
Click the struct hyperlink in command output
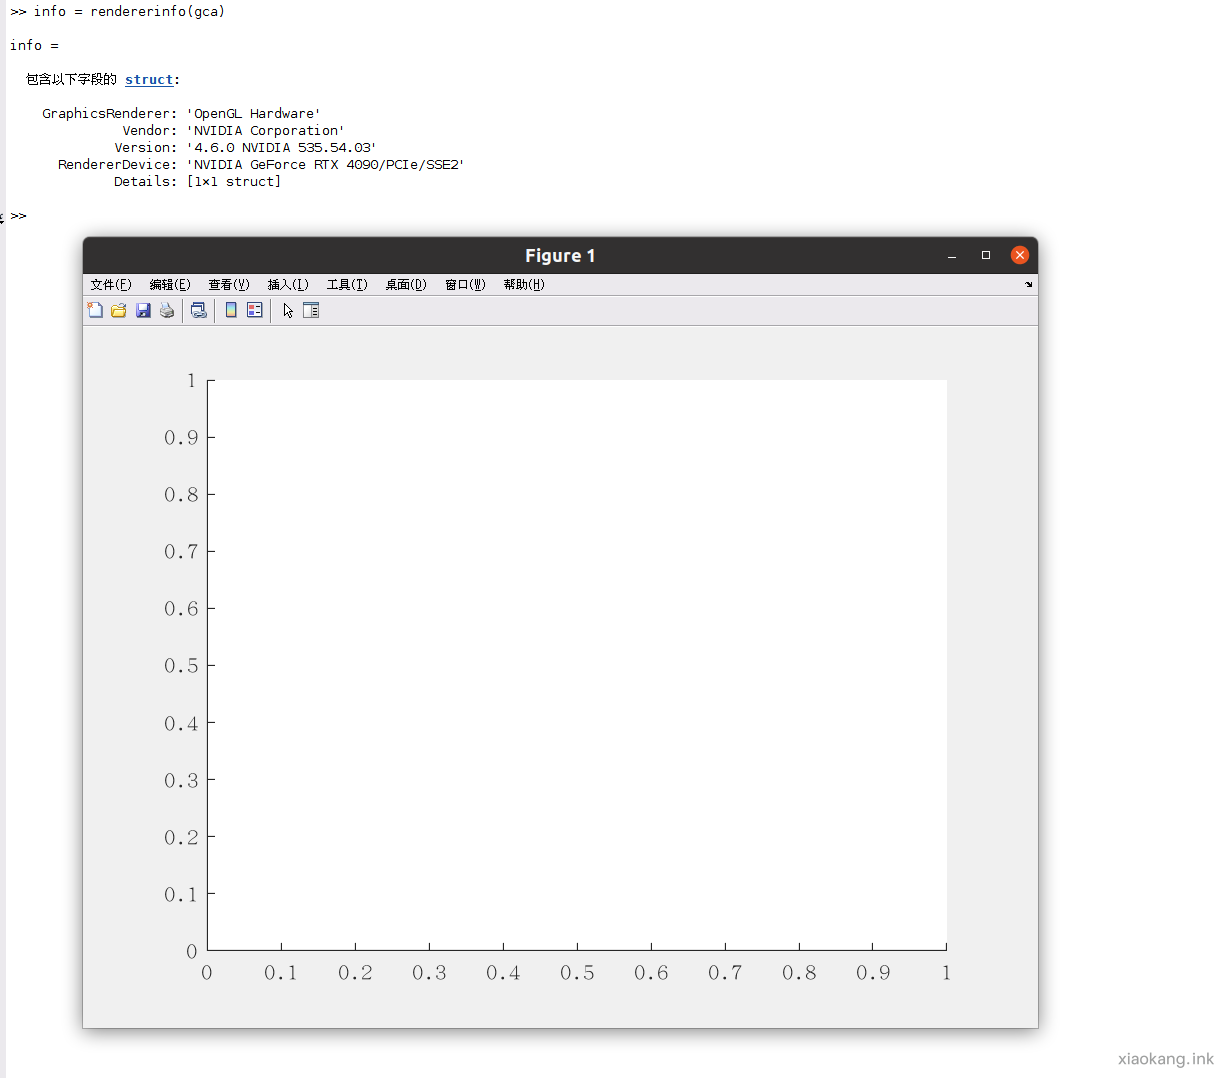[149, 79]
